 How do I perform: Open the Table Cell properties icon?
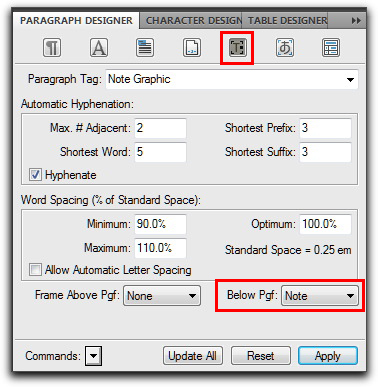(x=331, y=48)
